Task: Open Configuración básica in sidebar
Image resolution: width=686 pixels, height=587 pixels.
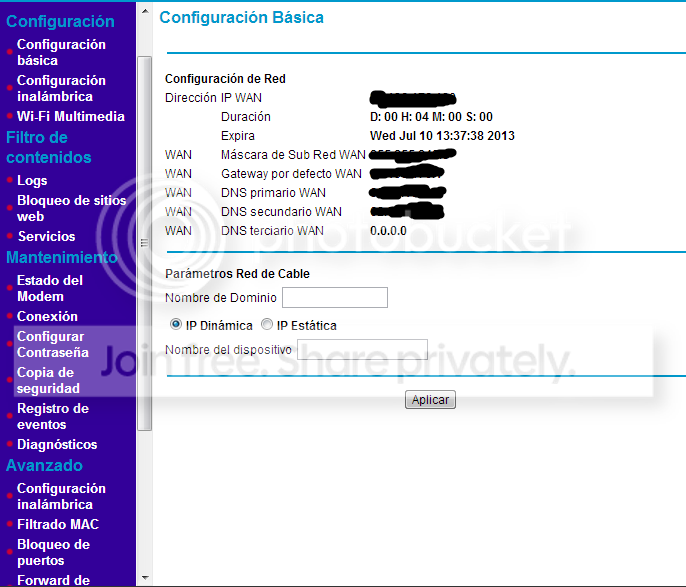Action: [x=60, y=52]
